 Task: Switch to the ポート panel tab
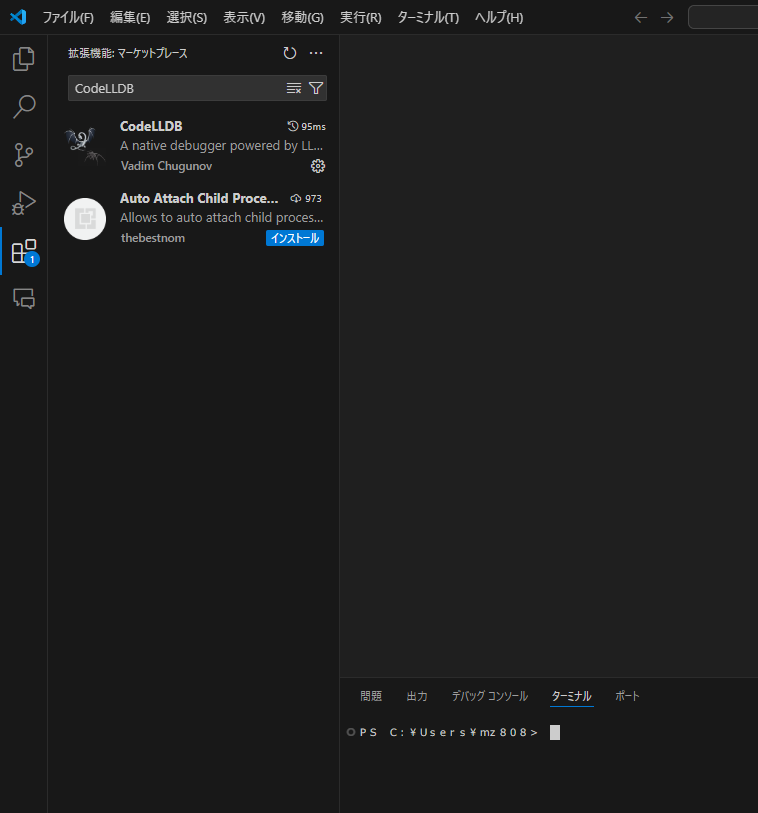627,696
